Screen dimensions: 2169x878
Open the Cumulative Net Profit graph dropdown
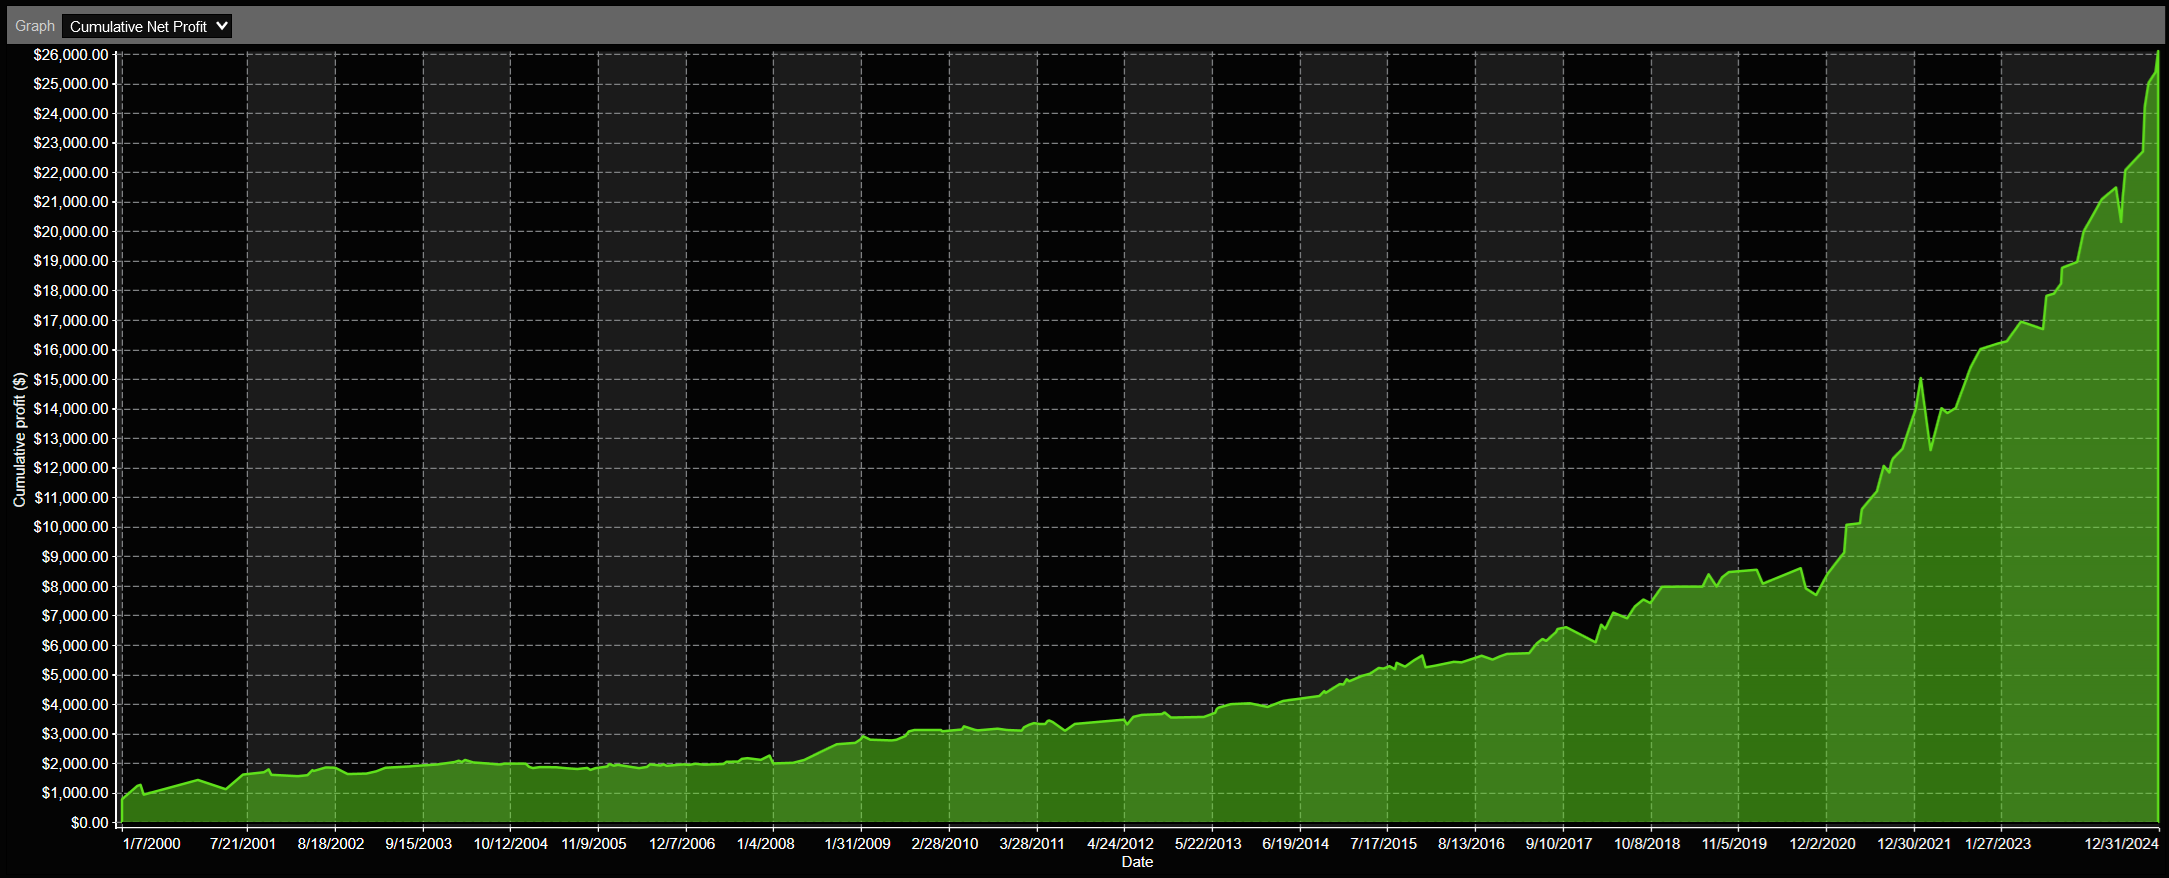(x=146, y=26)
